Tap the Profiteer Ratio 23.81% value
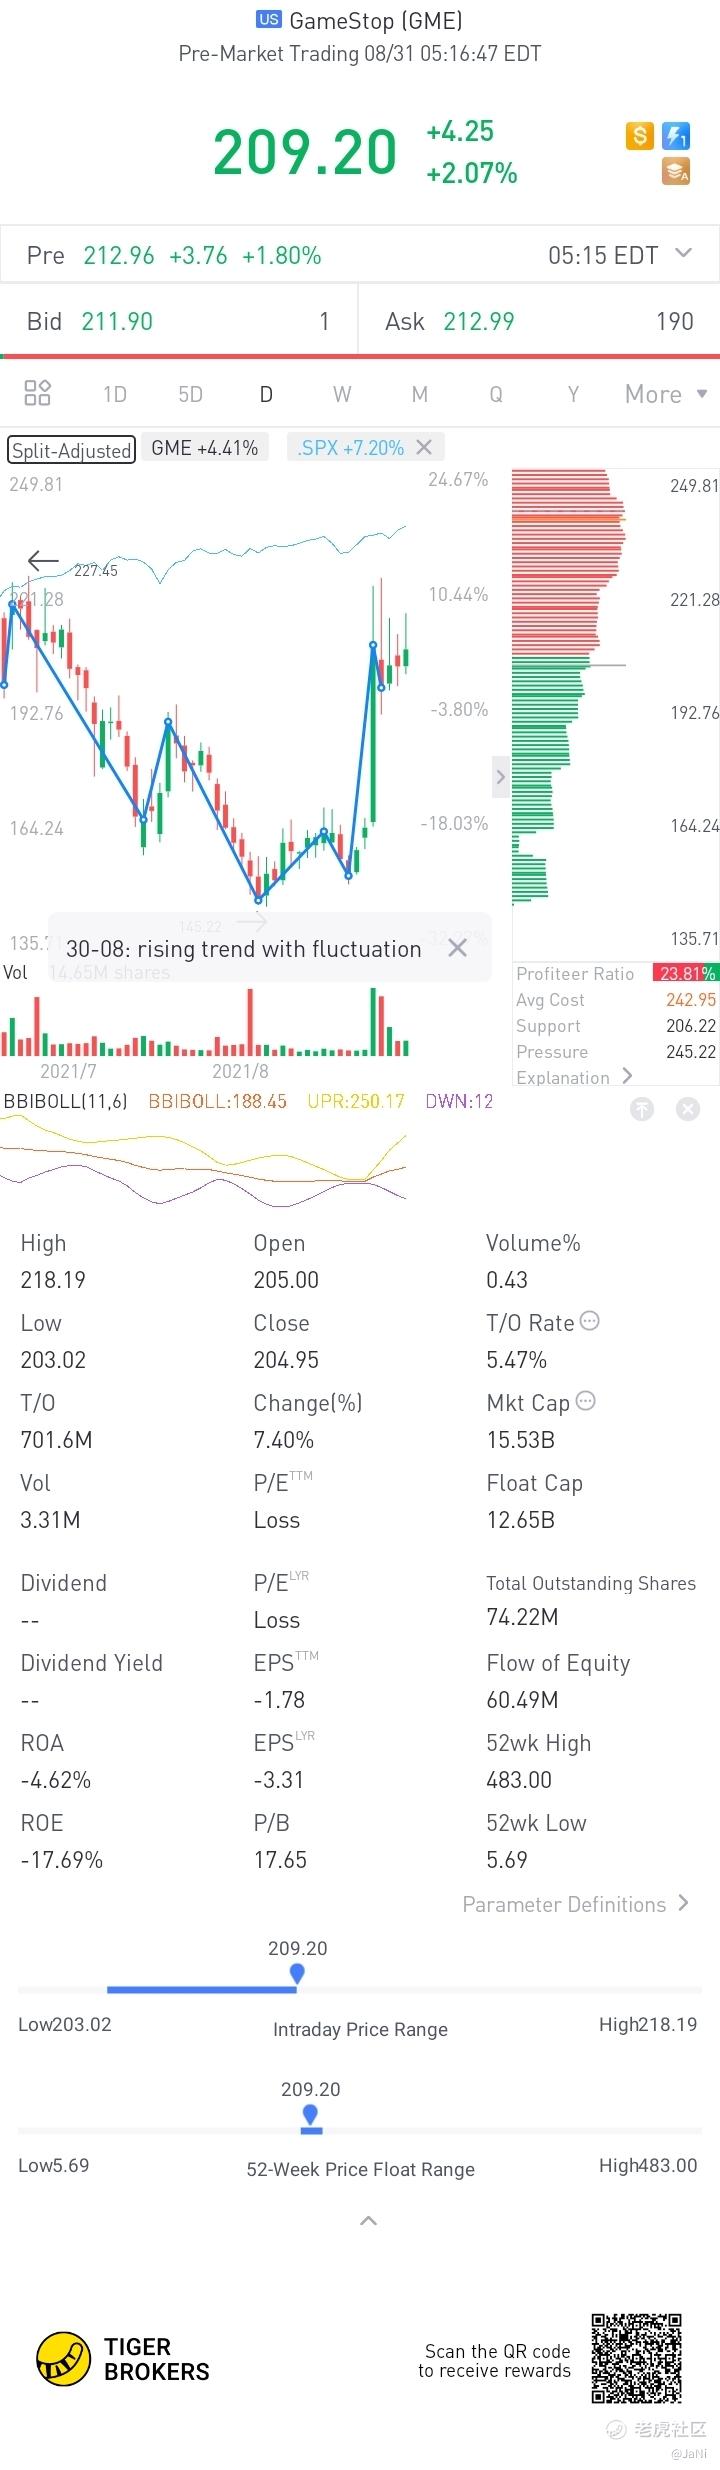 pos(685,973)
